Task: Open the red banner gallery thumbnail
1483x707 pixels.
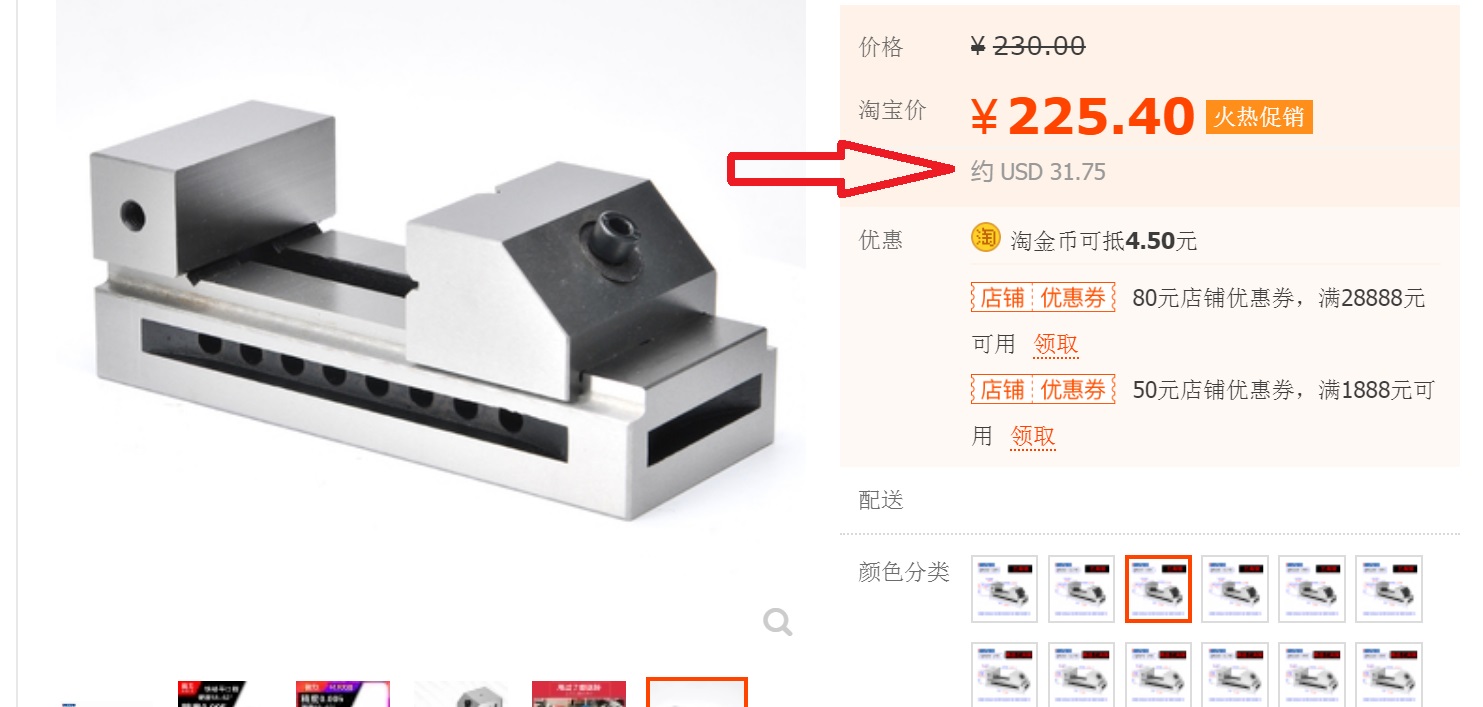Action: pos(579,693)
